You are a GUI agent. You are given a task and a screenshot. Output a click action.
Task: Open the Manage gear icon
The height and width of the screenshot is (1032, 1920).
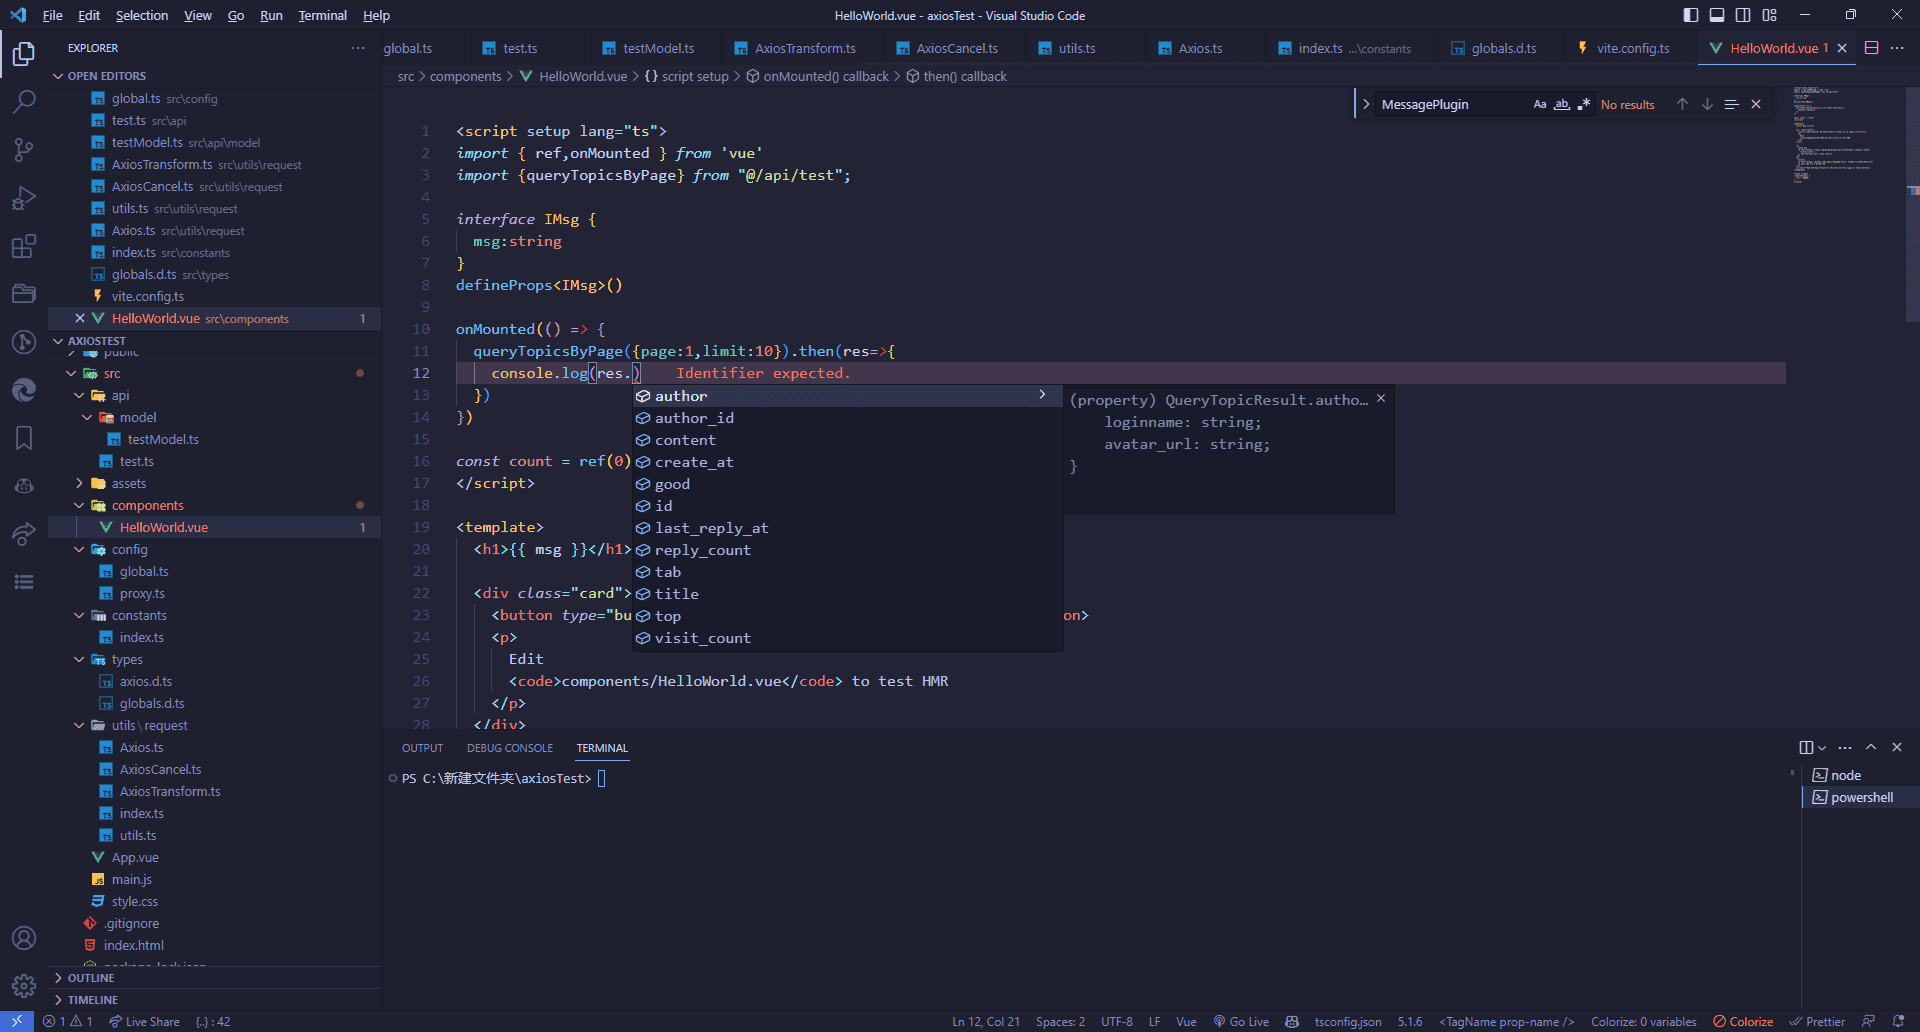(x=24, y=986)
